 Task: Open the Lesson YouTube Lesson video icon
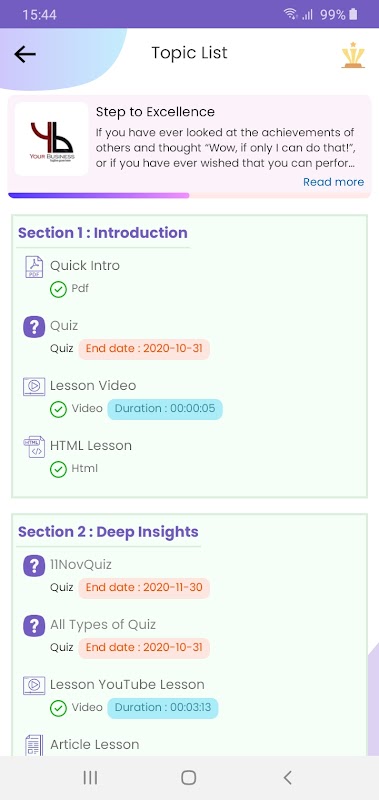pos(34,685)
